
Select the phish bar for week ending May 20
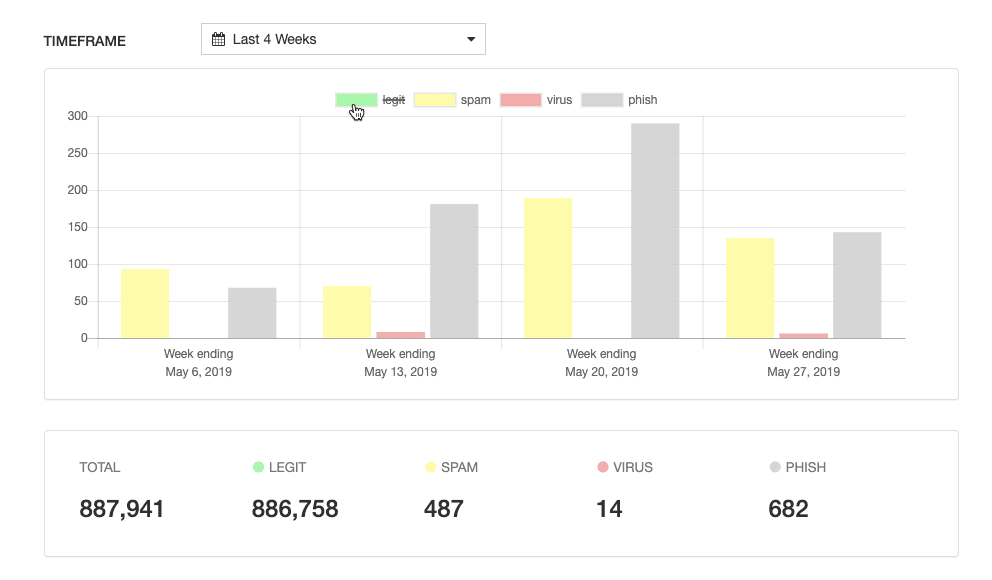655,231
